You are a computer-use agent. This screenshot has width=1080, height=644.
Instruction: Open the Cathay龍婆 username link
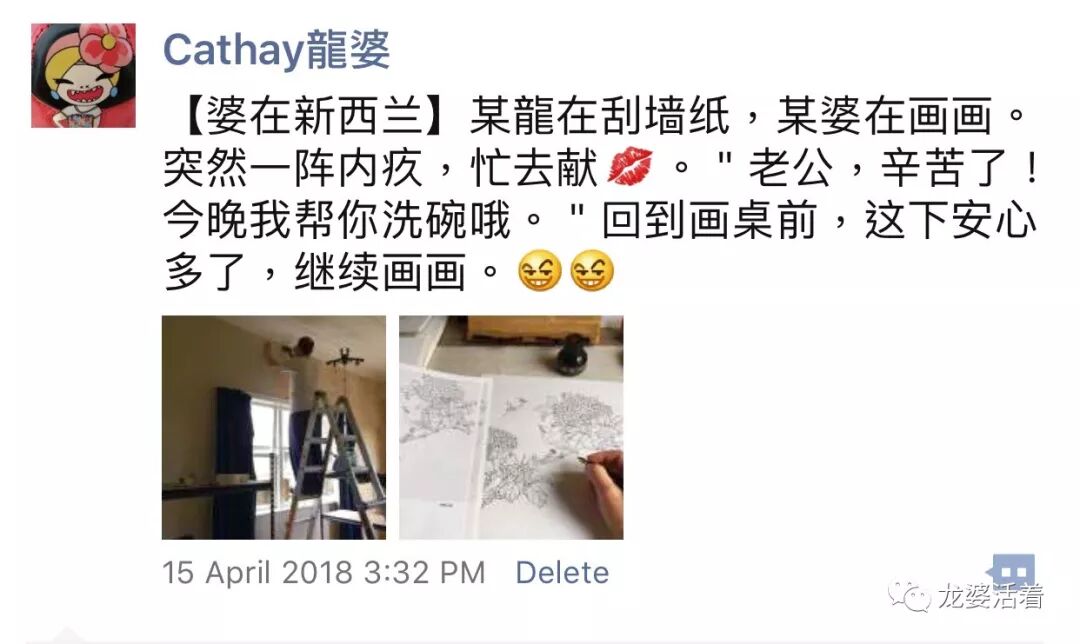coord(277,50)
